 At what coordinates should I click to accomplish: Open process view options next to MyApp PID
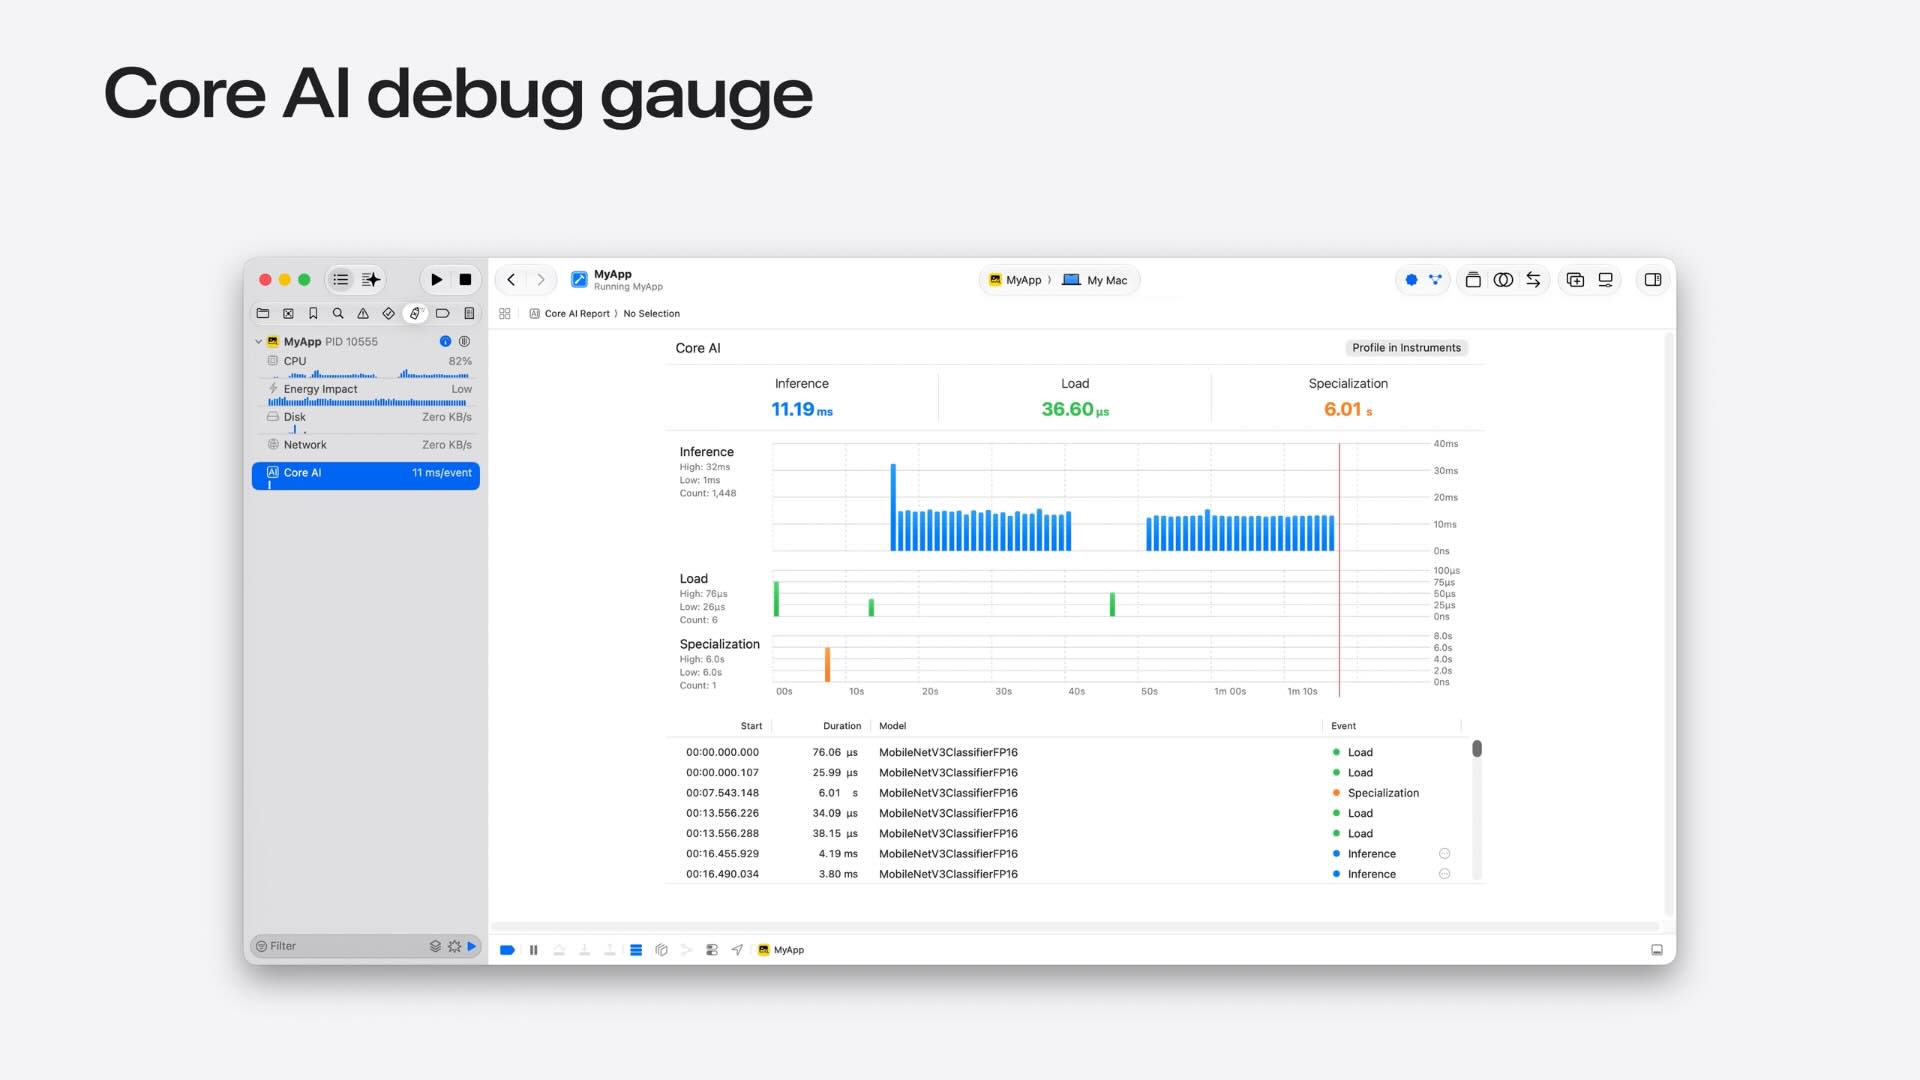click(x=464, y=341)
